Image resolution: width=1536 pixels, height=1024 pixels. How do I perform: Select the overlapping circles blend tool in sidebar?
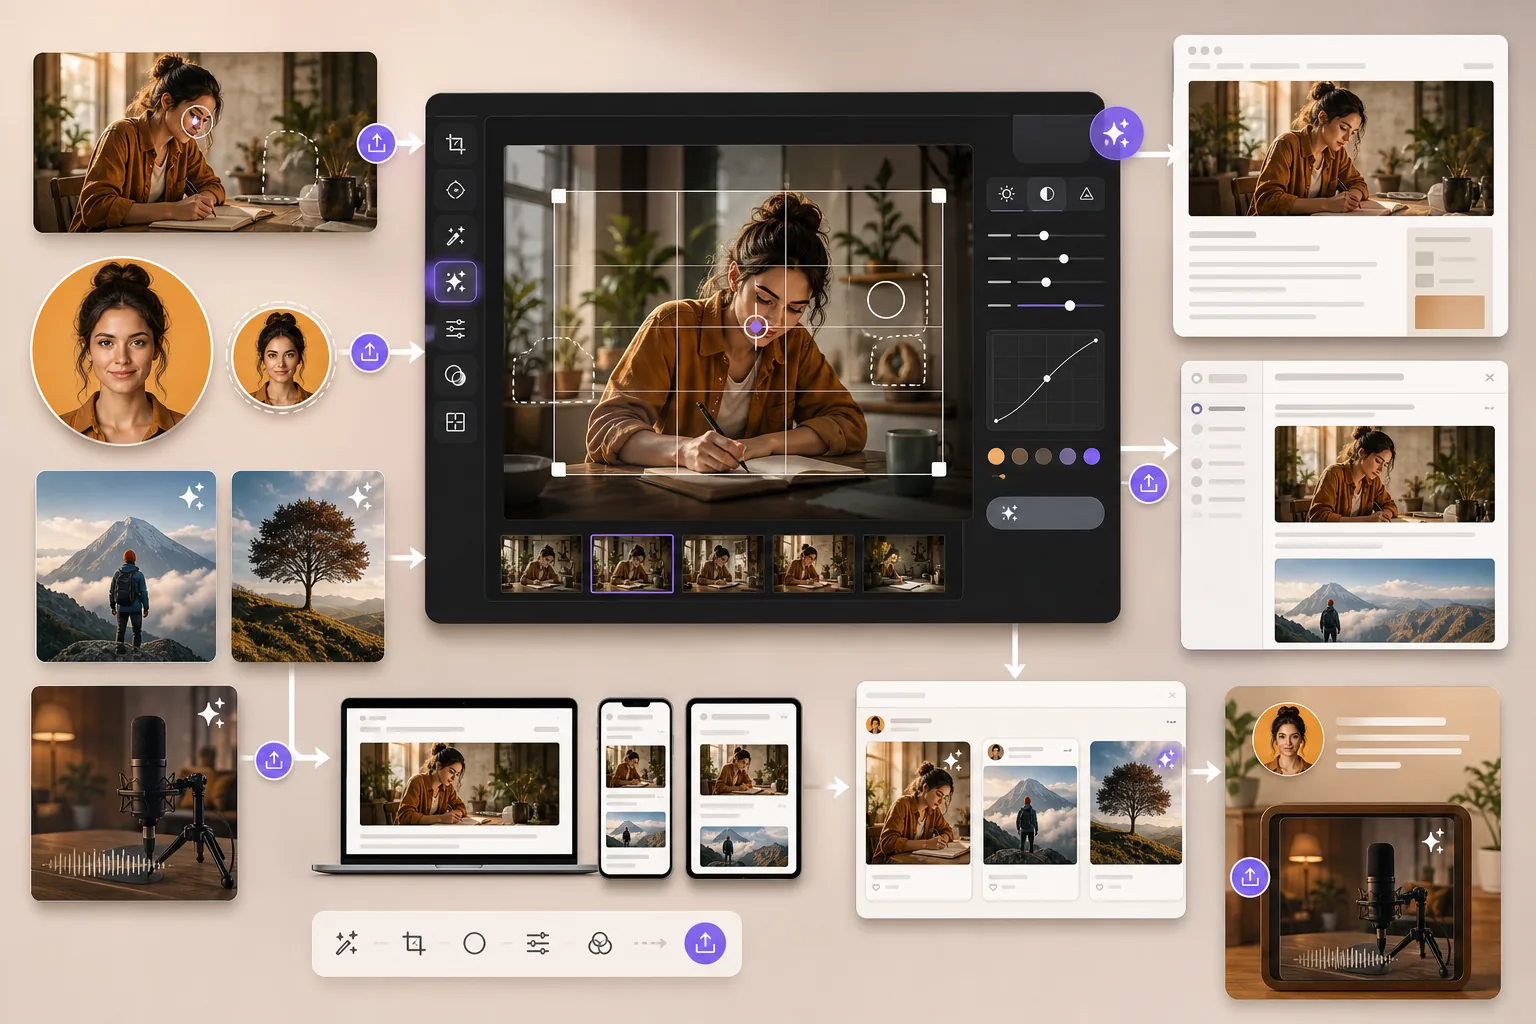click(455, 376)
